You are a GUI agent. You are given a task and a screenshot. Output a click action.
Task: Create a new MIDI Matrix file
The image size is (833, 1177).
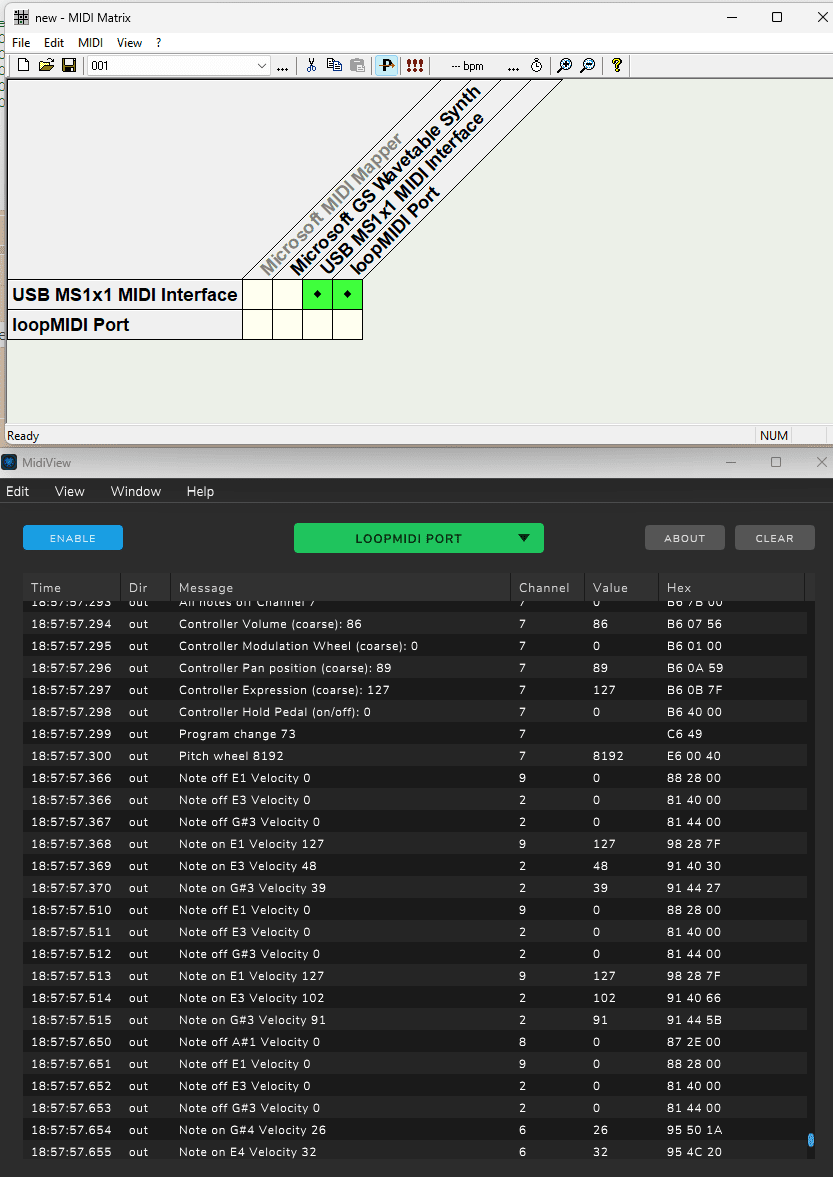point(23,65)
